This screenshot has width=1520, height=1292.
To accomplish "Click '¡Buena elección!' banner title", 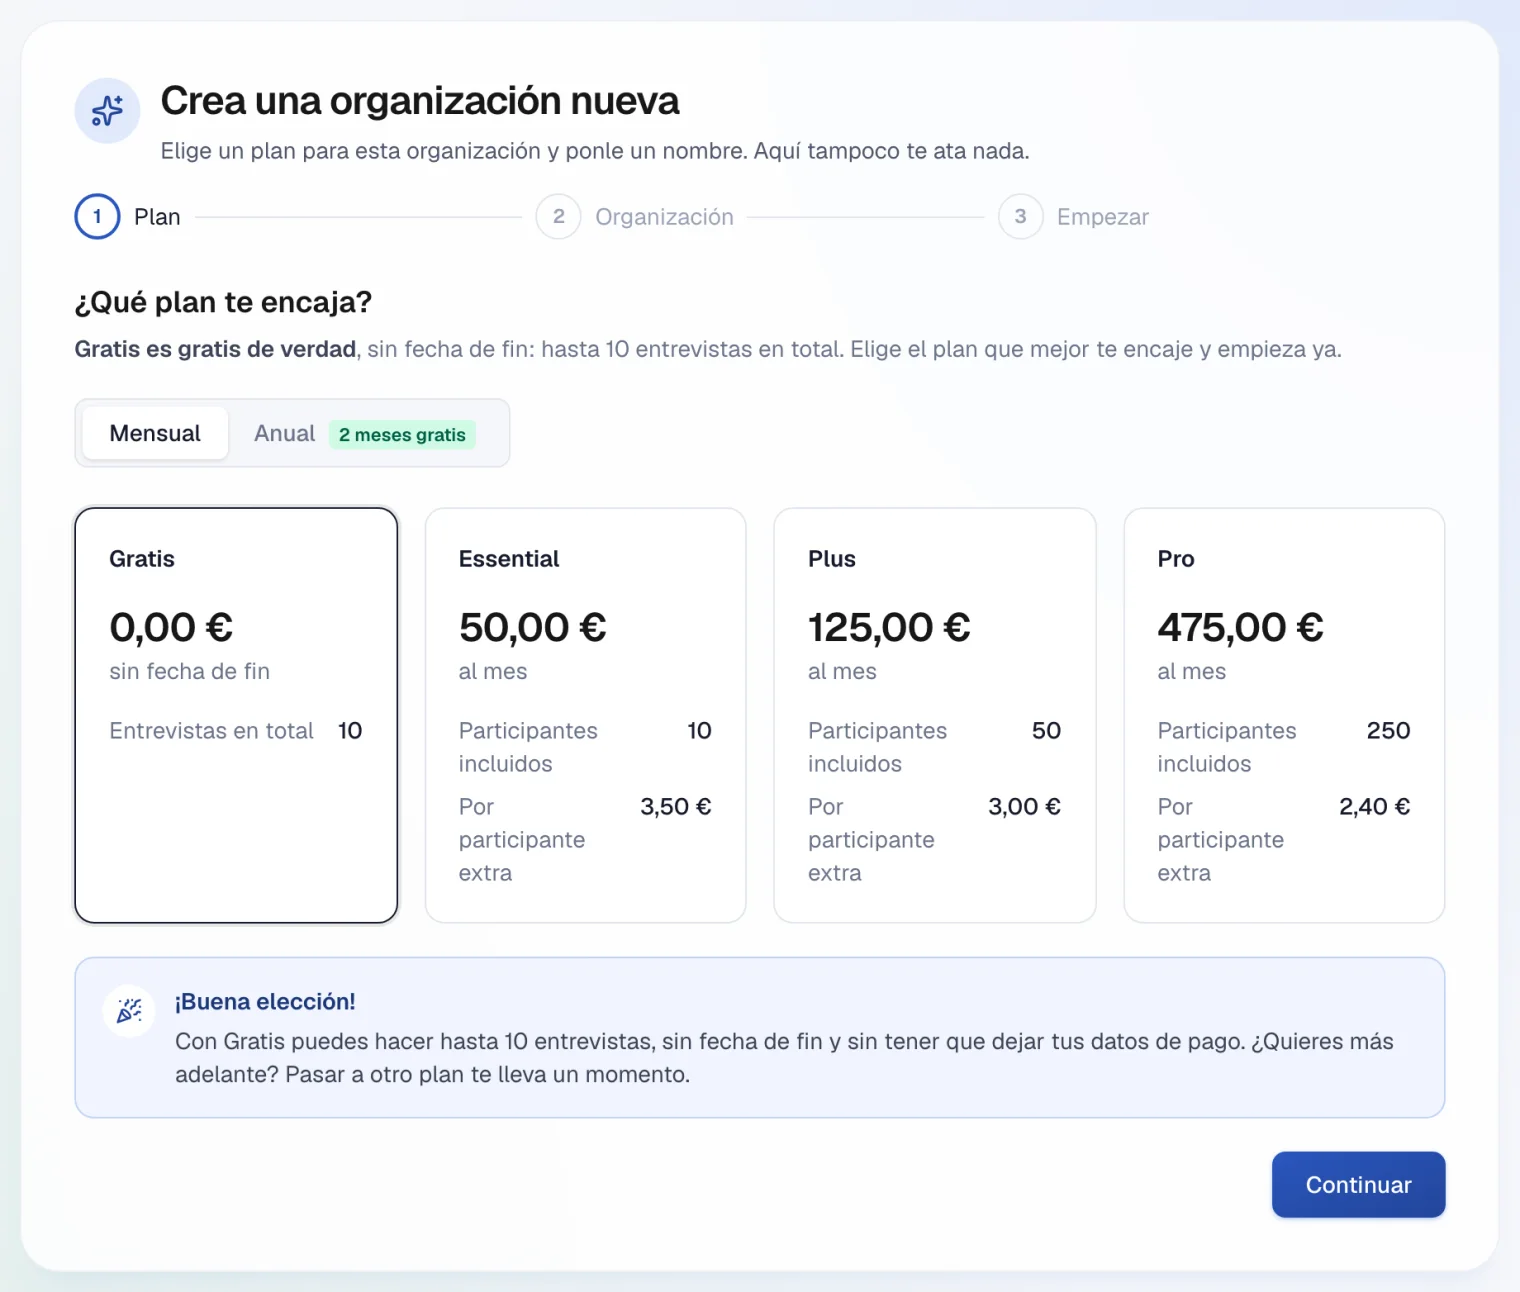I will [x=265, y=1002].
